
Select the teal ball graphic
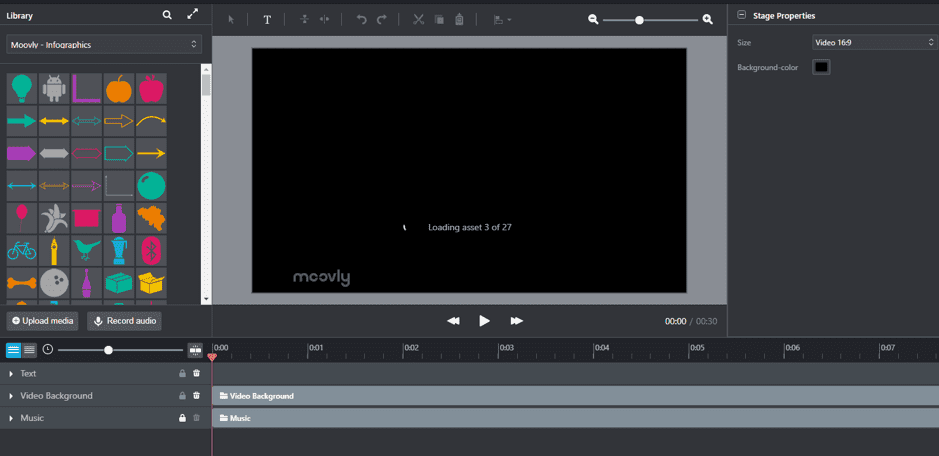(152, 186)
